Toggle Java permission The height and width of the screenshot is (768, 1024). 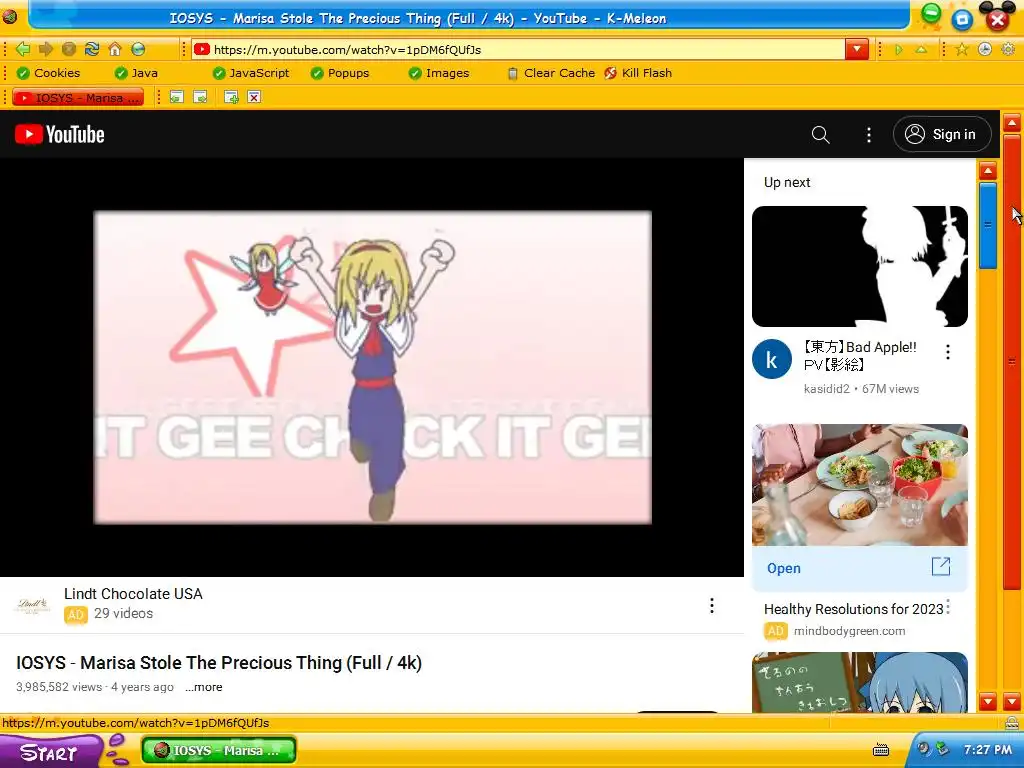click(x=136, y=73)
